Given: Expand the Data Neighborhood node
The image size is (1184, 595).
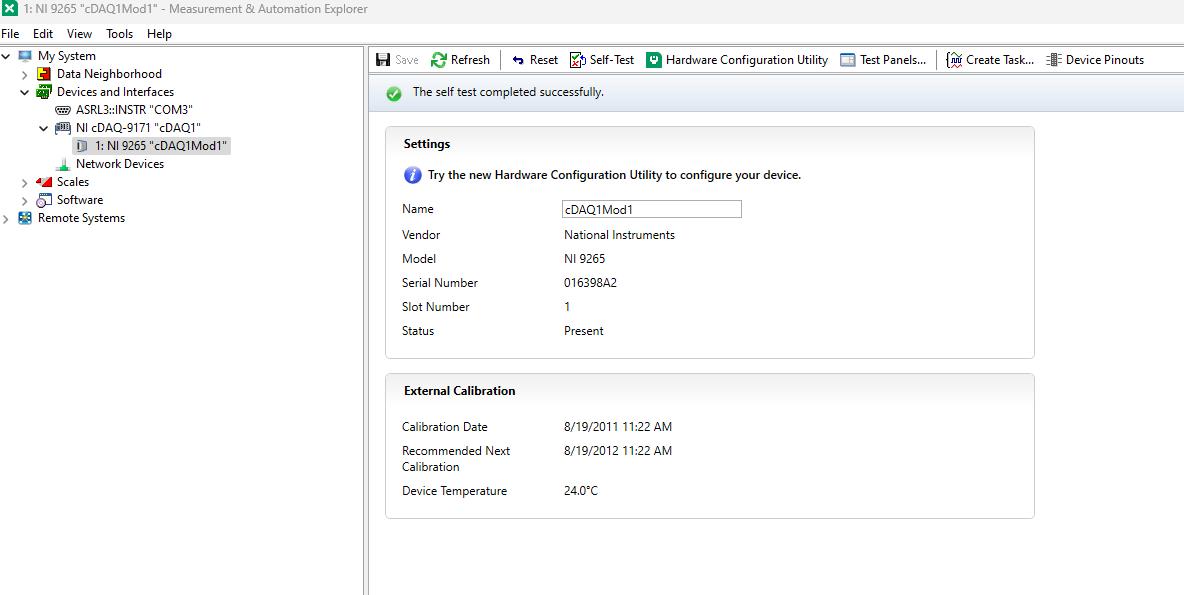Looking at the screenshot, I should click(25, 74).
